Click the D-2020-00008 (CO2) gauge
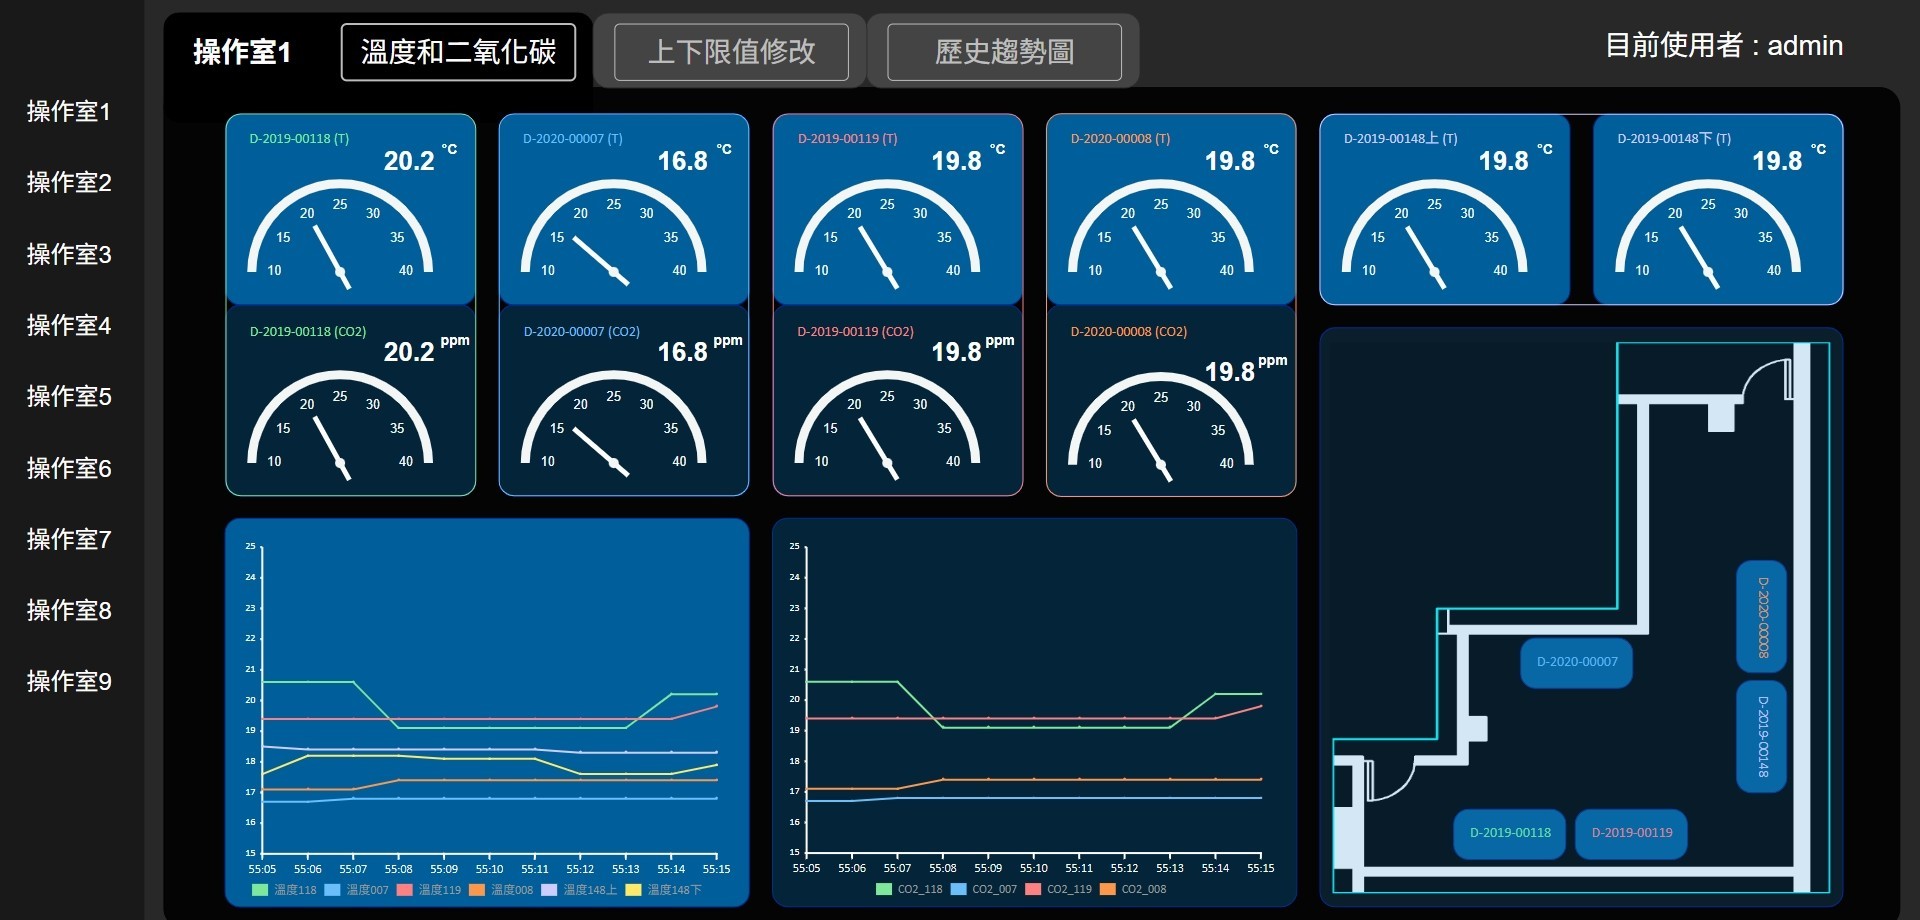The image size is (1920, 920). click(1171, 400)
